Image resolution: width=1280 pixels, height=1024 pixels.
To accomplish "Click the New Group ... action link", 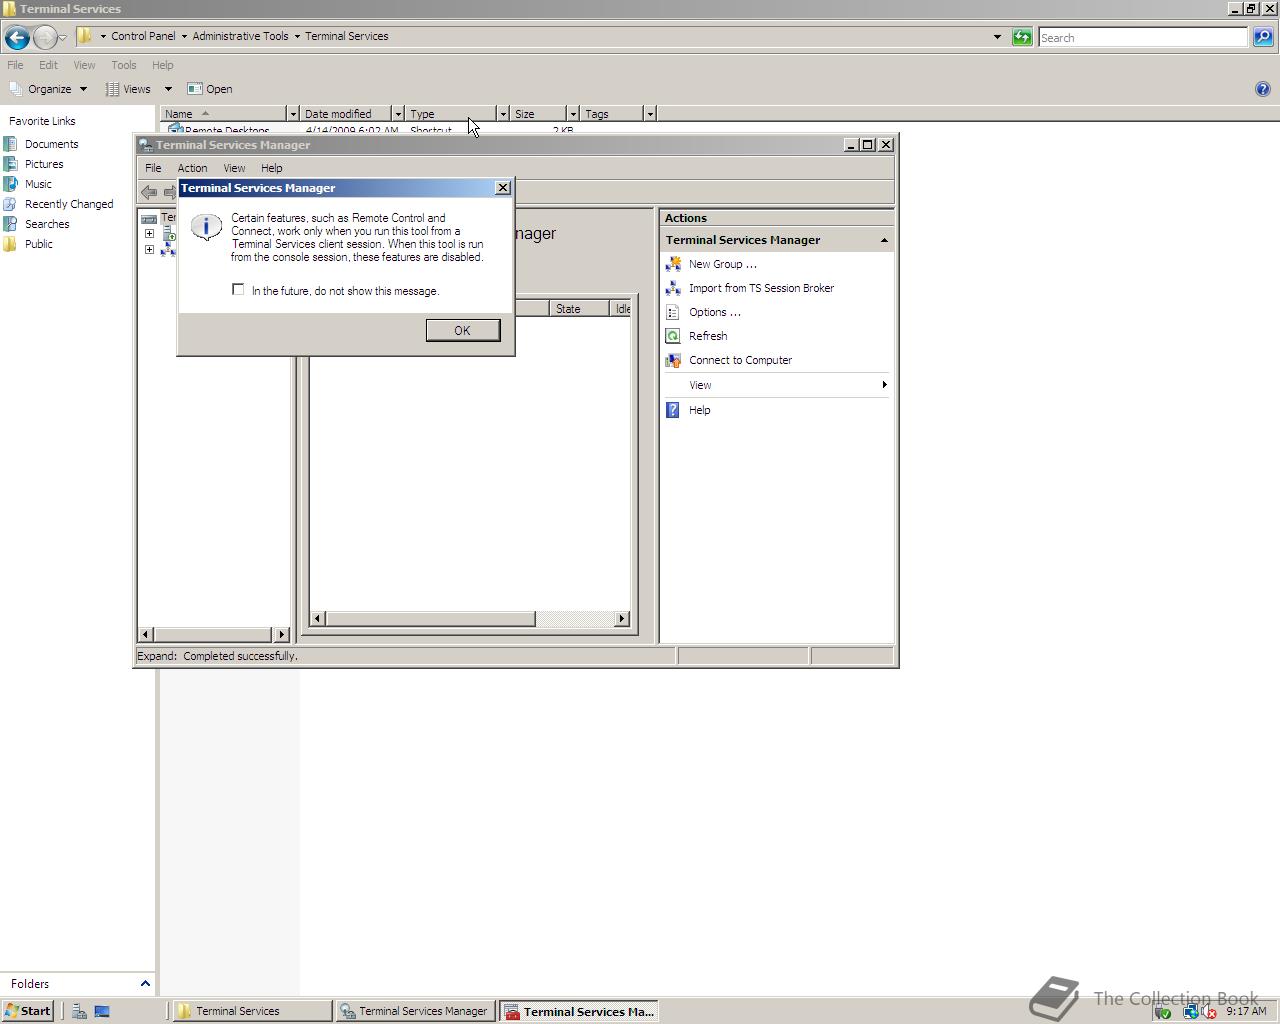I will [x=723, y=264].
